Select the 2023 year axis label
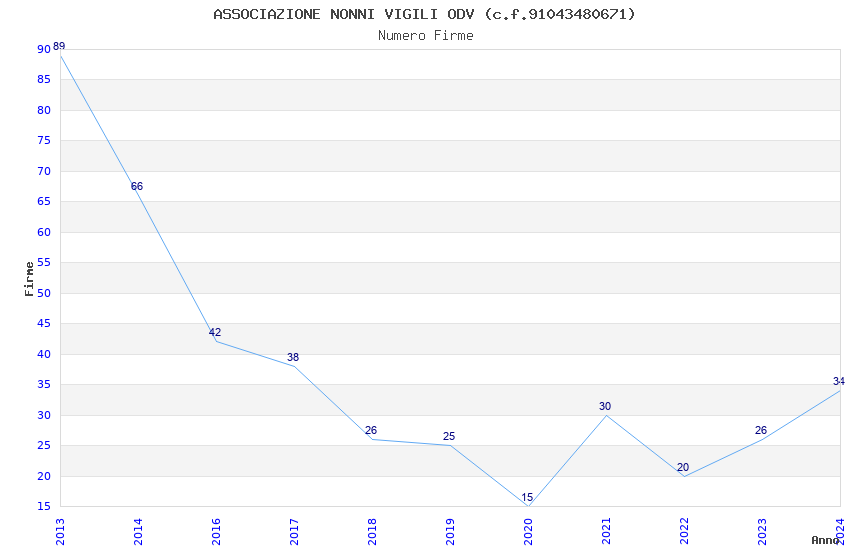Screen dimensions: 850x550 coord(762,532)
